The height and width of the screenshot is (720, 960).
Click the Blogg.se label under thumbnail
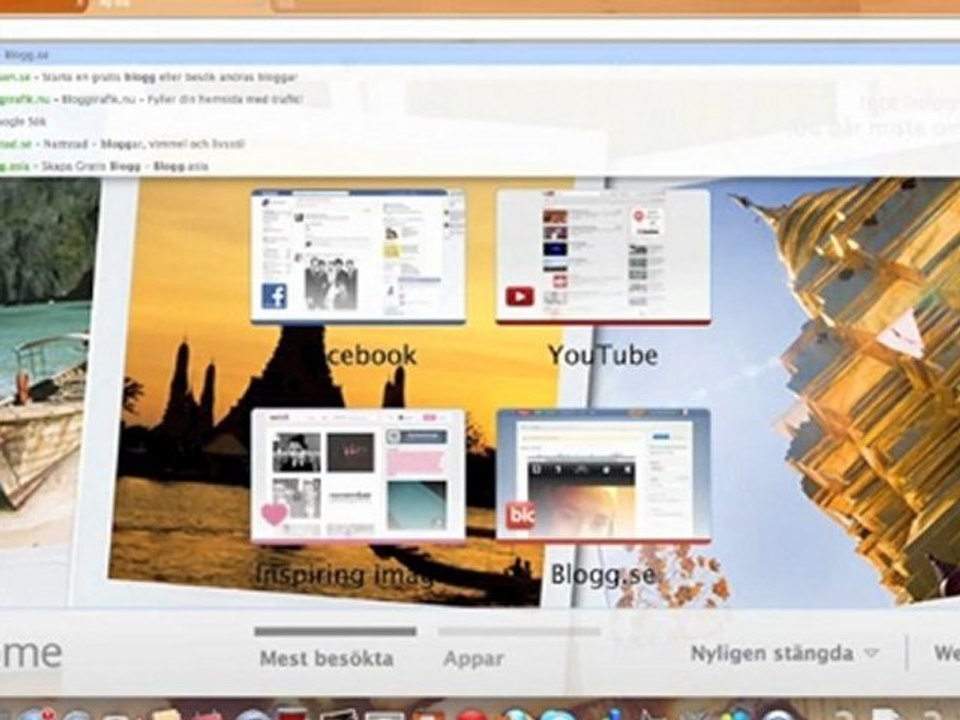[603, 574]
